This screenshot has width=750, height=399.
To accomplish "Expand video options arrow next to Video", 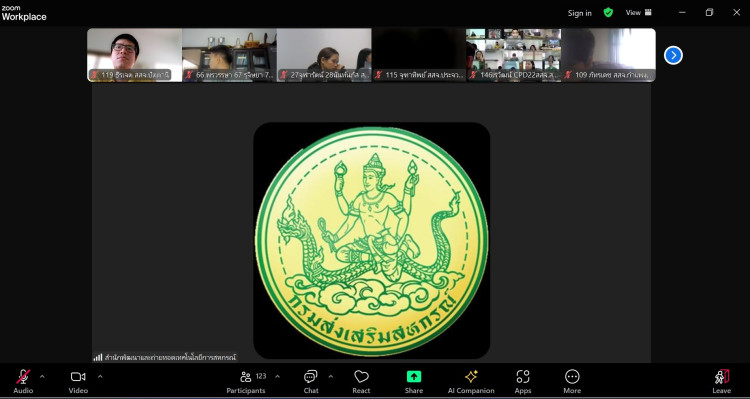I will coord(100,377).
